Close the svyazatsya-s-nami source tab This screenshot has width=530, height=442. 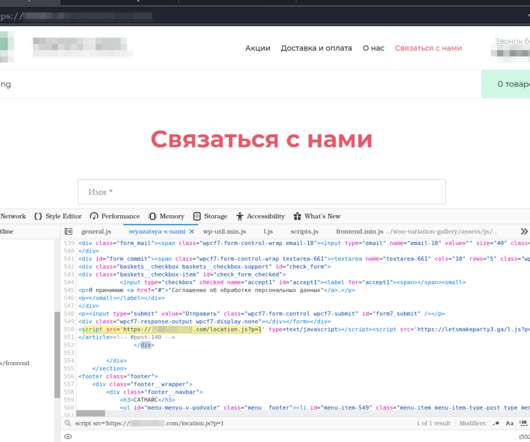coord(192,231)
